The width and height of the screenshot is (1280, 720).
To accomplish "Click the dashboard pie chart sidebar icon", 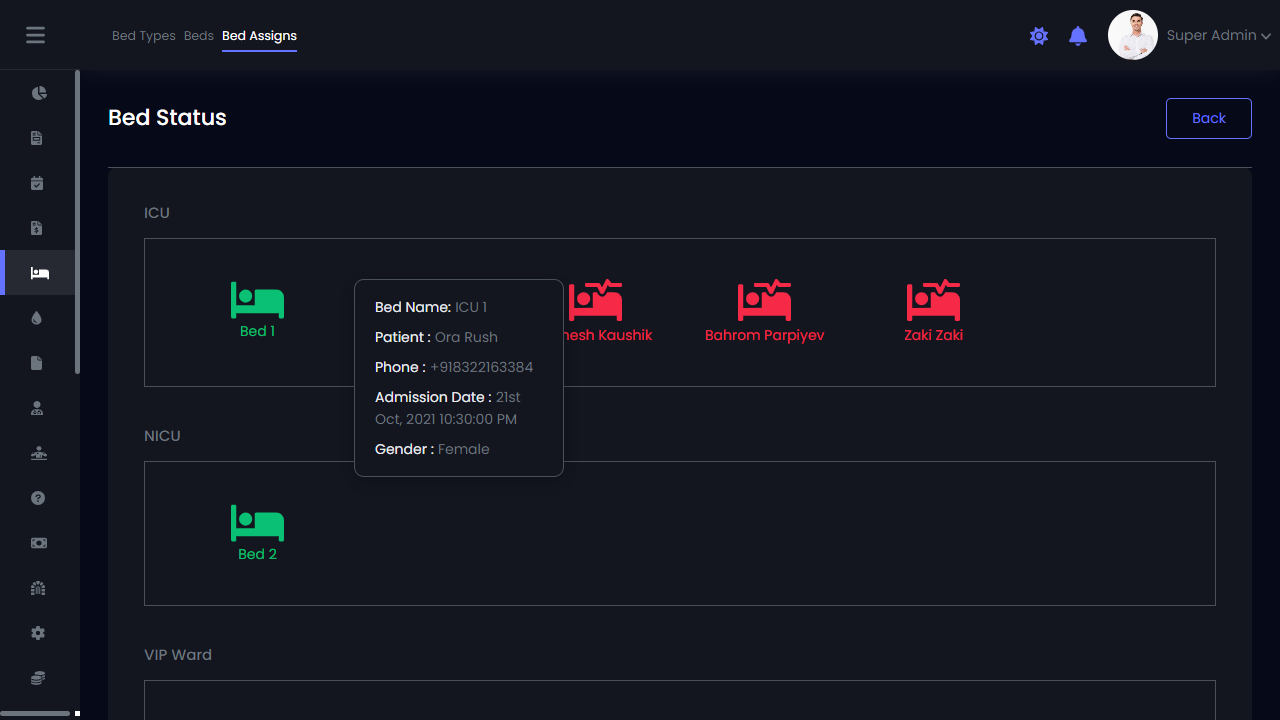I will (39, 93).
